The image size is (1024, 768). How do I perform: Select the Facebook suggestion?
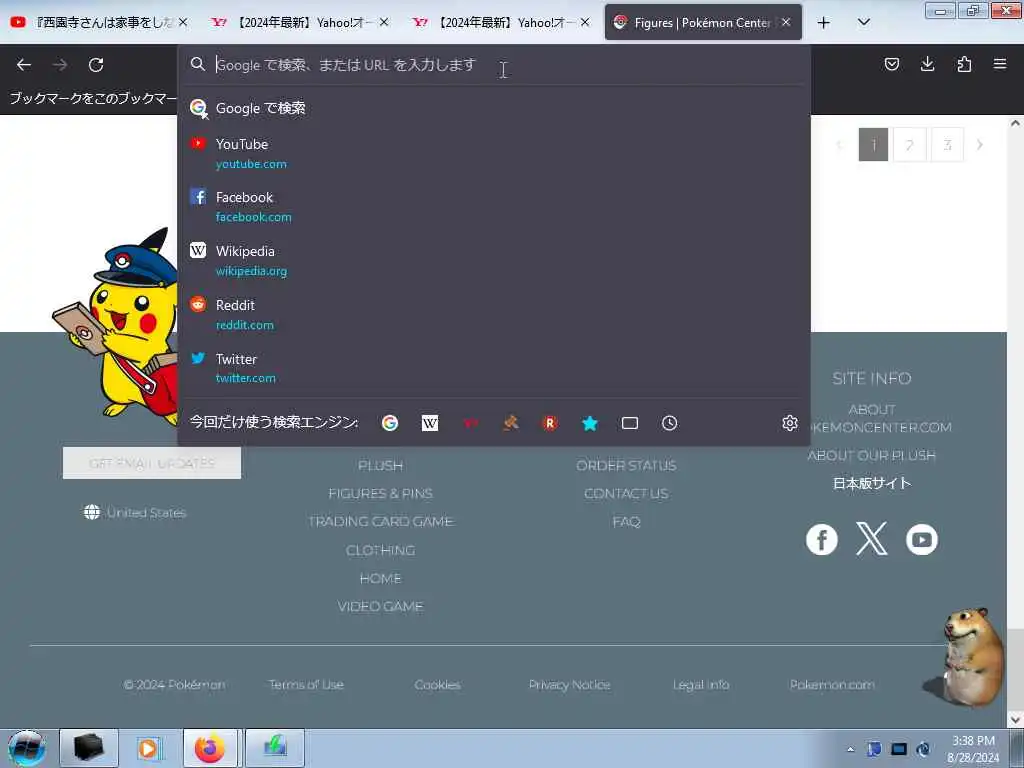coord(494,206)
